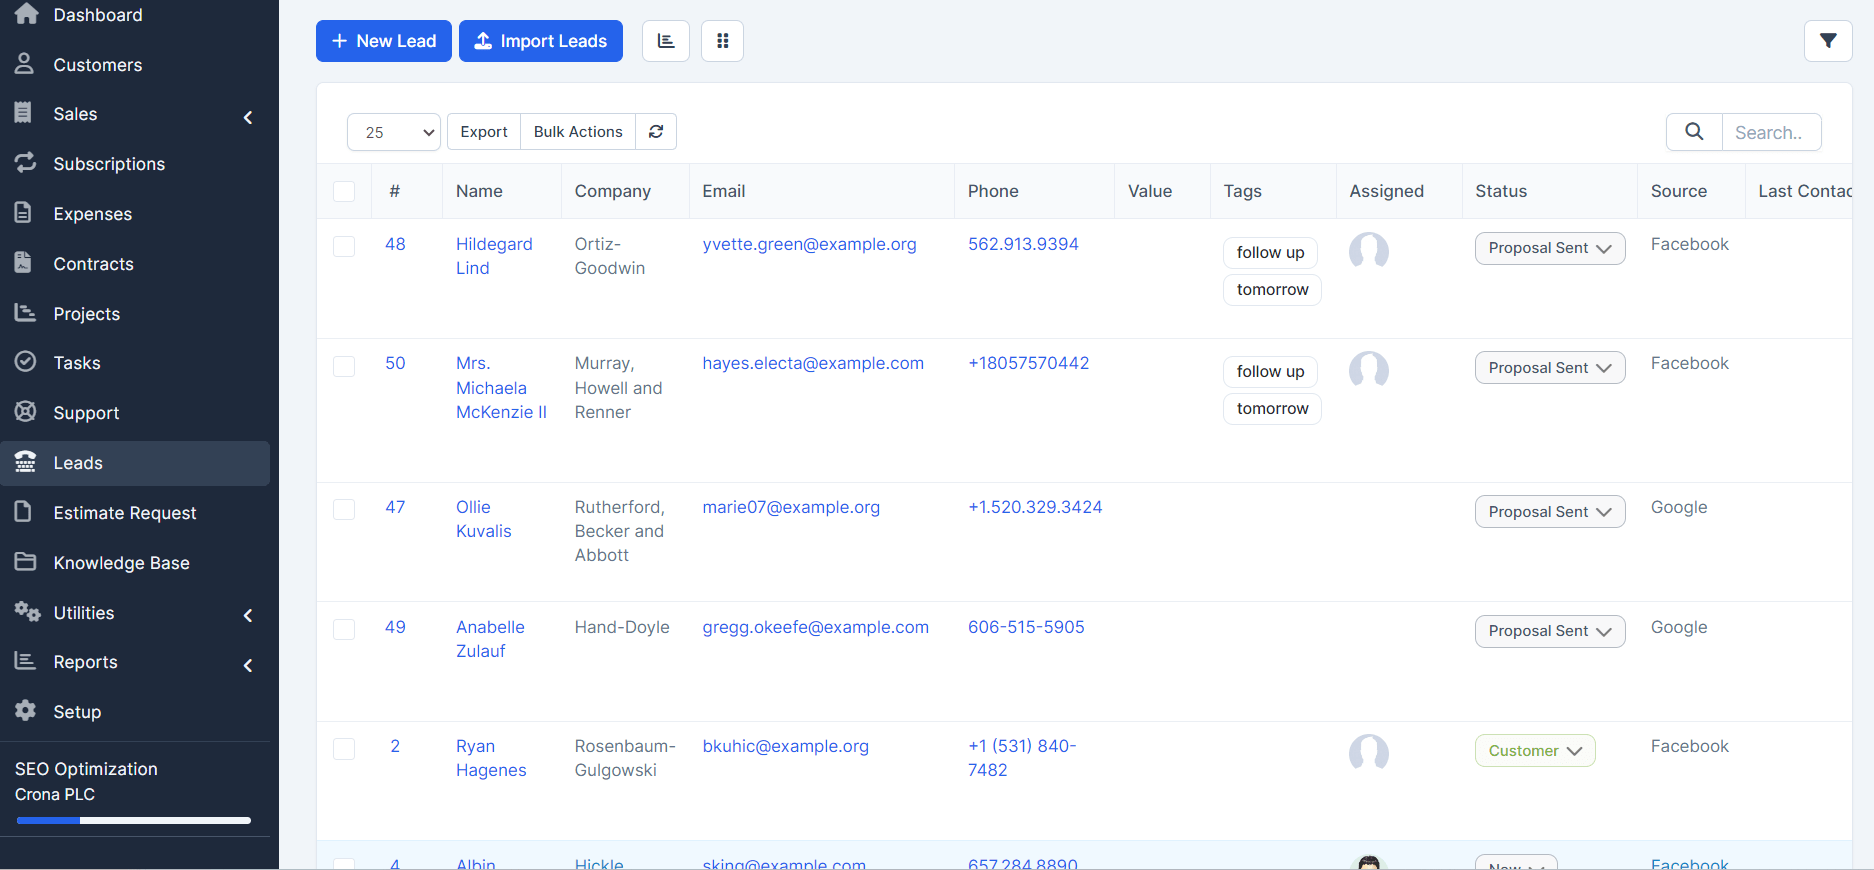Screen dimensions: 1874x870
Task: Open status dropdown for Hildegard Lind
Action: (x=1550, y=248)
